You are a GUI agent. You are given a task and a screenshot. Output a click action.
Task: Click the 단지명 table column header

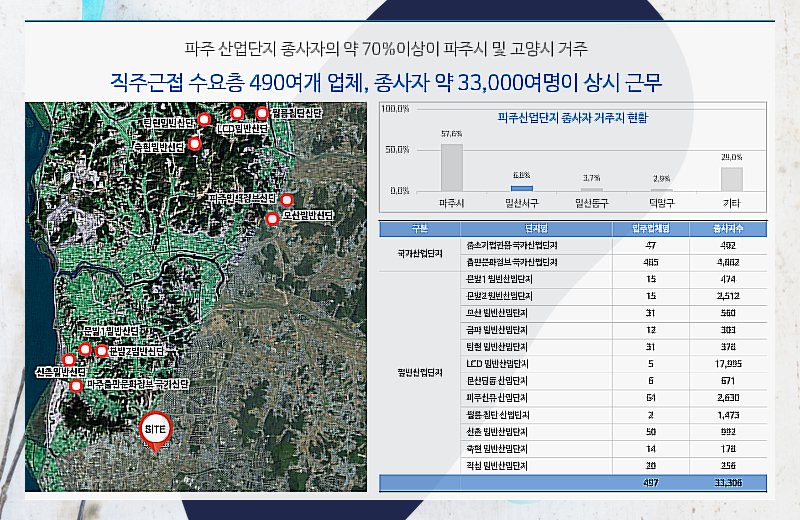pos(536,229)
